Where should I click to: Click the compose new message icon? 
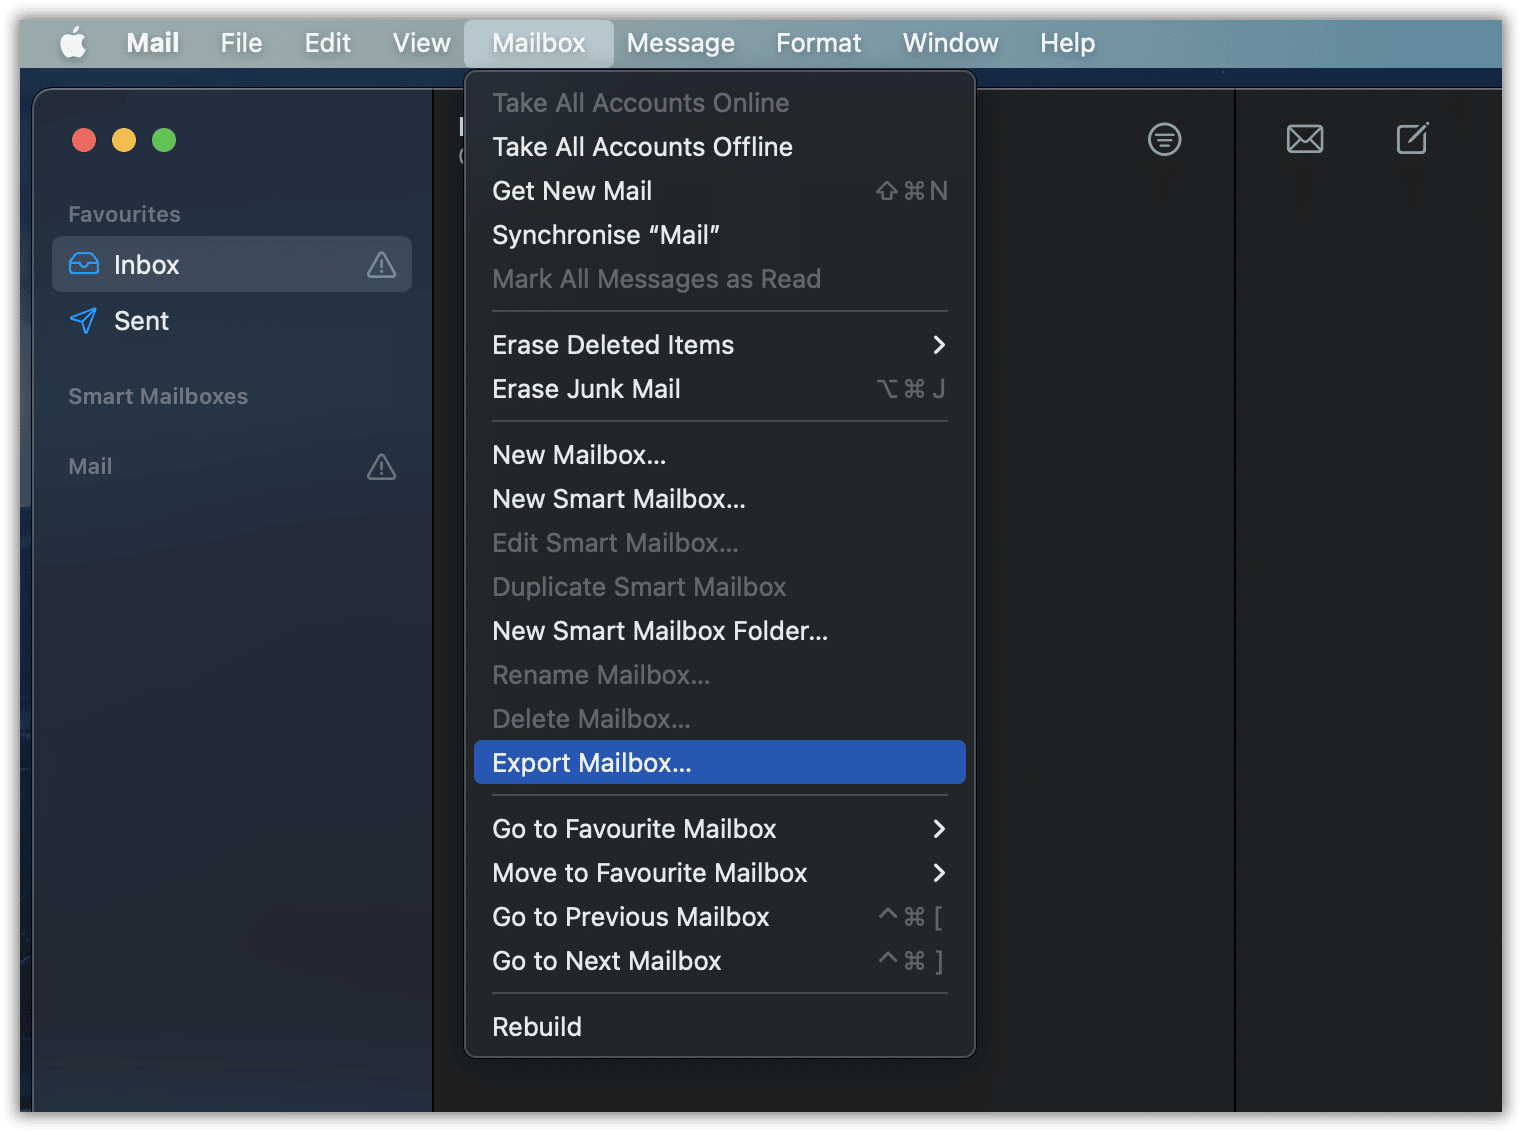1412,139
